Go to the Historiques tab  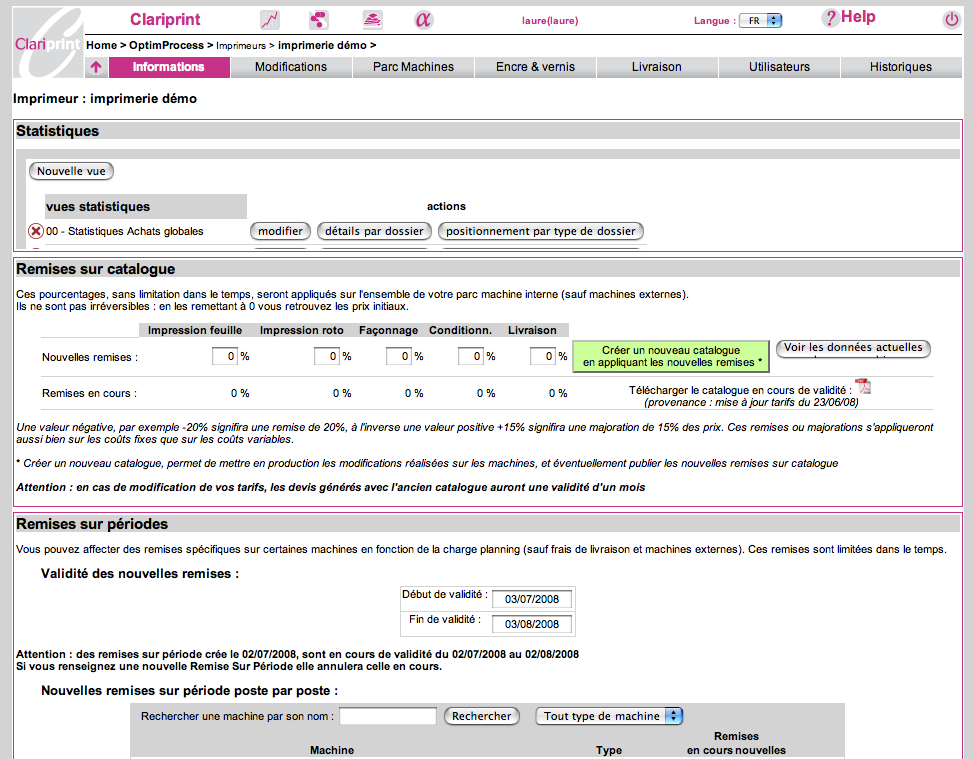[900, 67]
